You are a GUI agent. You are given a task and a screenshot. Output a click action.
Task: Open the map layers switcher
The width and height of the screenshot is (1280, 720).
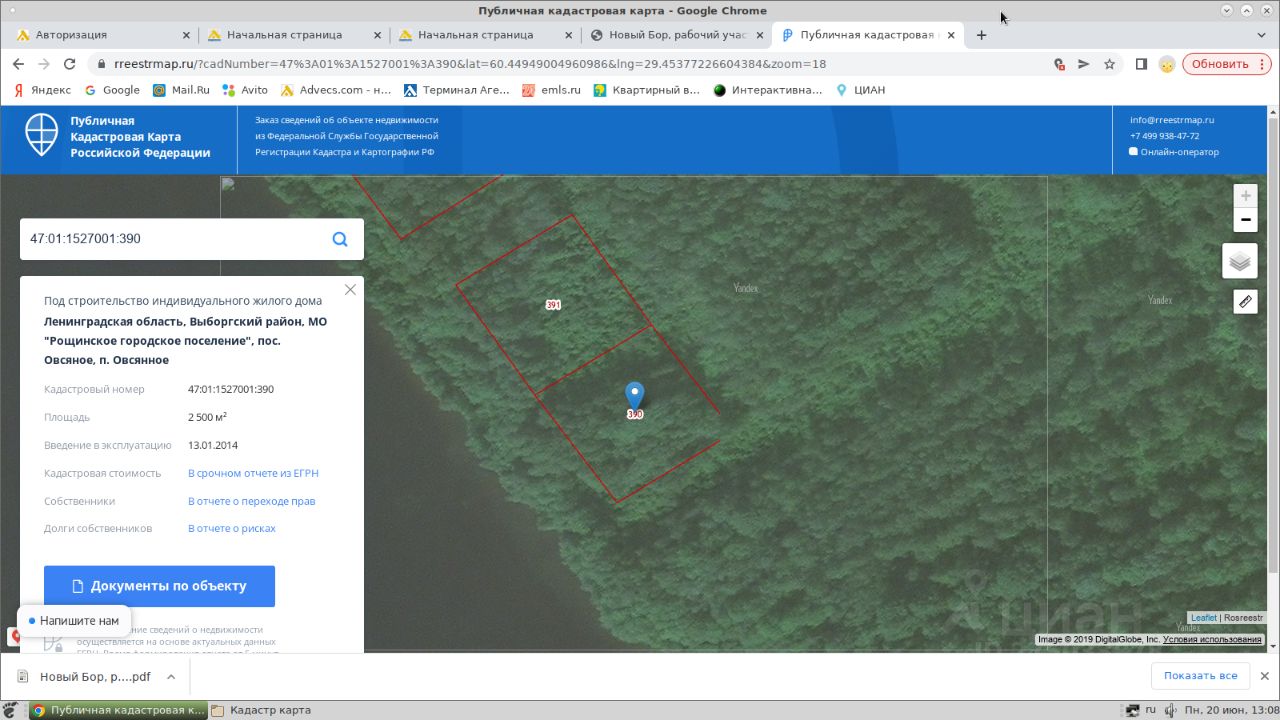1240,261
